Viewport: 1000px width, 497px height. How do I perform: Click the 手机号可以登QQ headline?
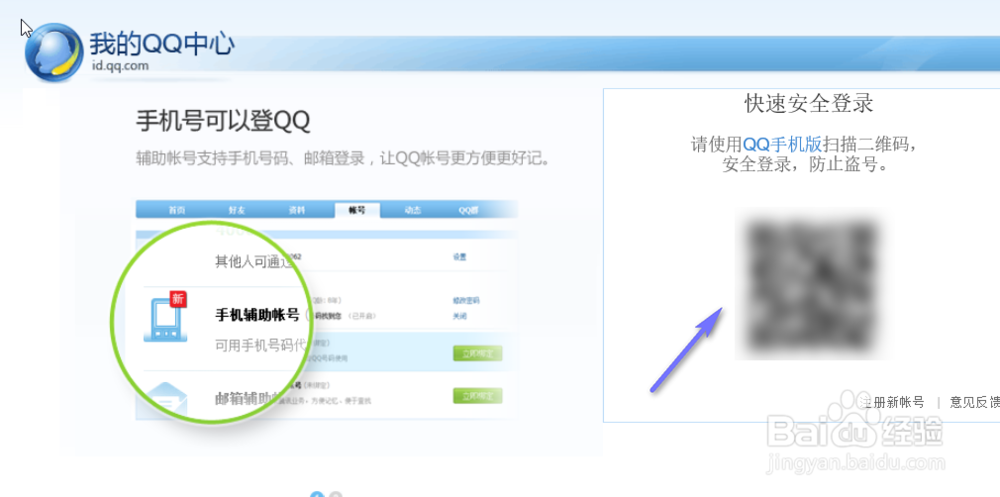(223, 121)
